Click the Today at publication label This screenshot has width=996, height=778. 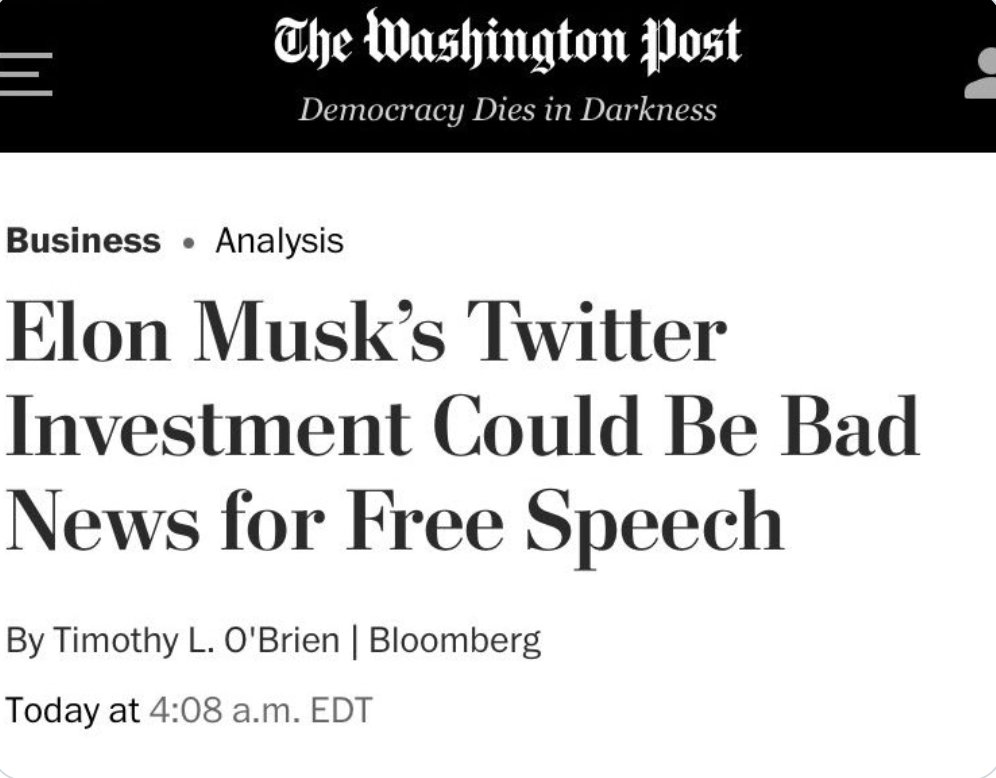point(72,710)
